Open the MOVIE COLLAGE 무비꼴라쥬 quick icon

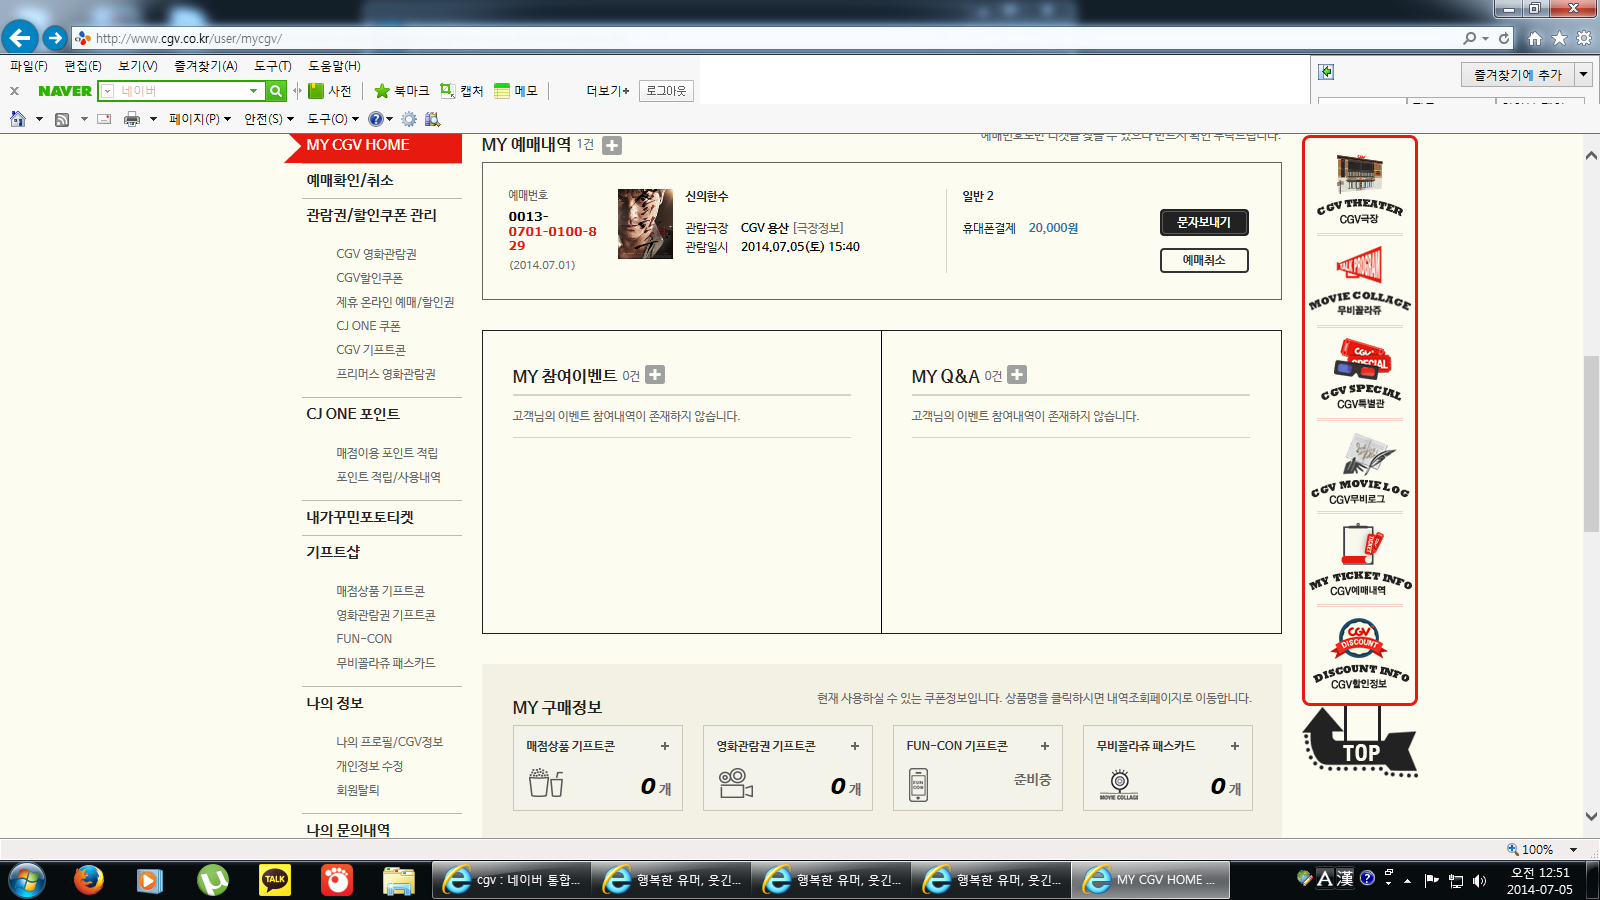click(1359, 281)
